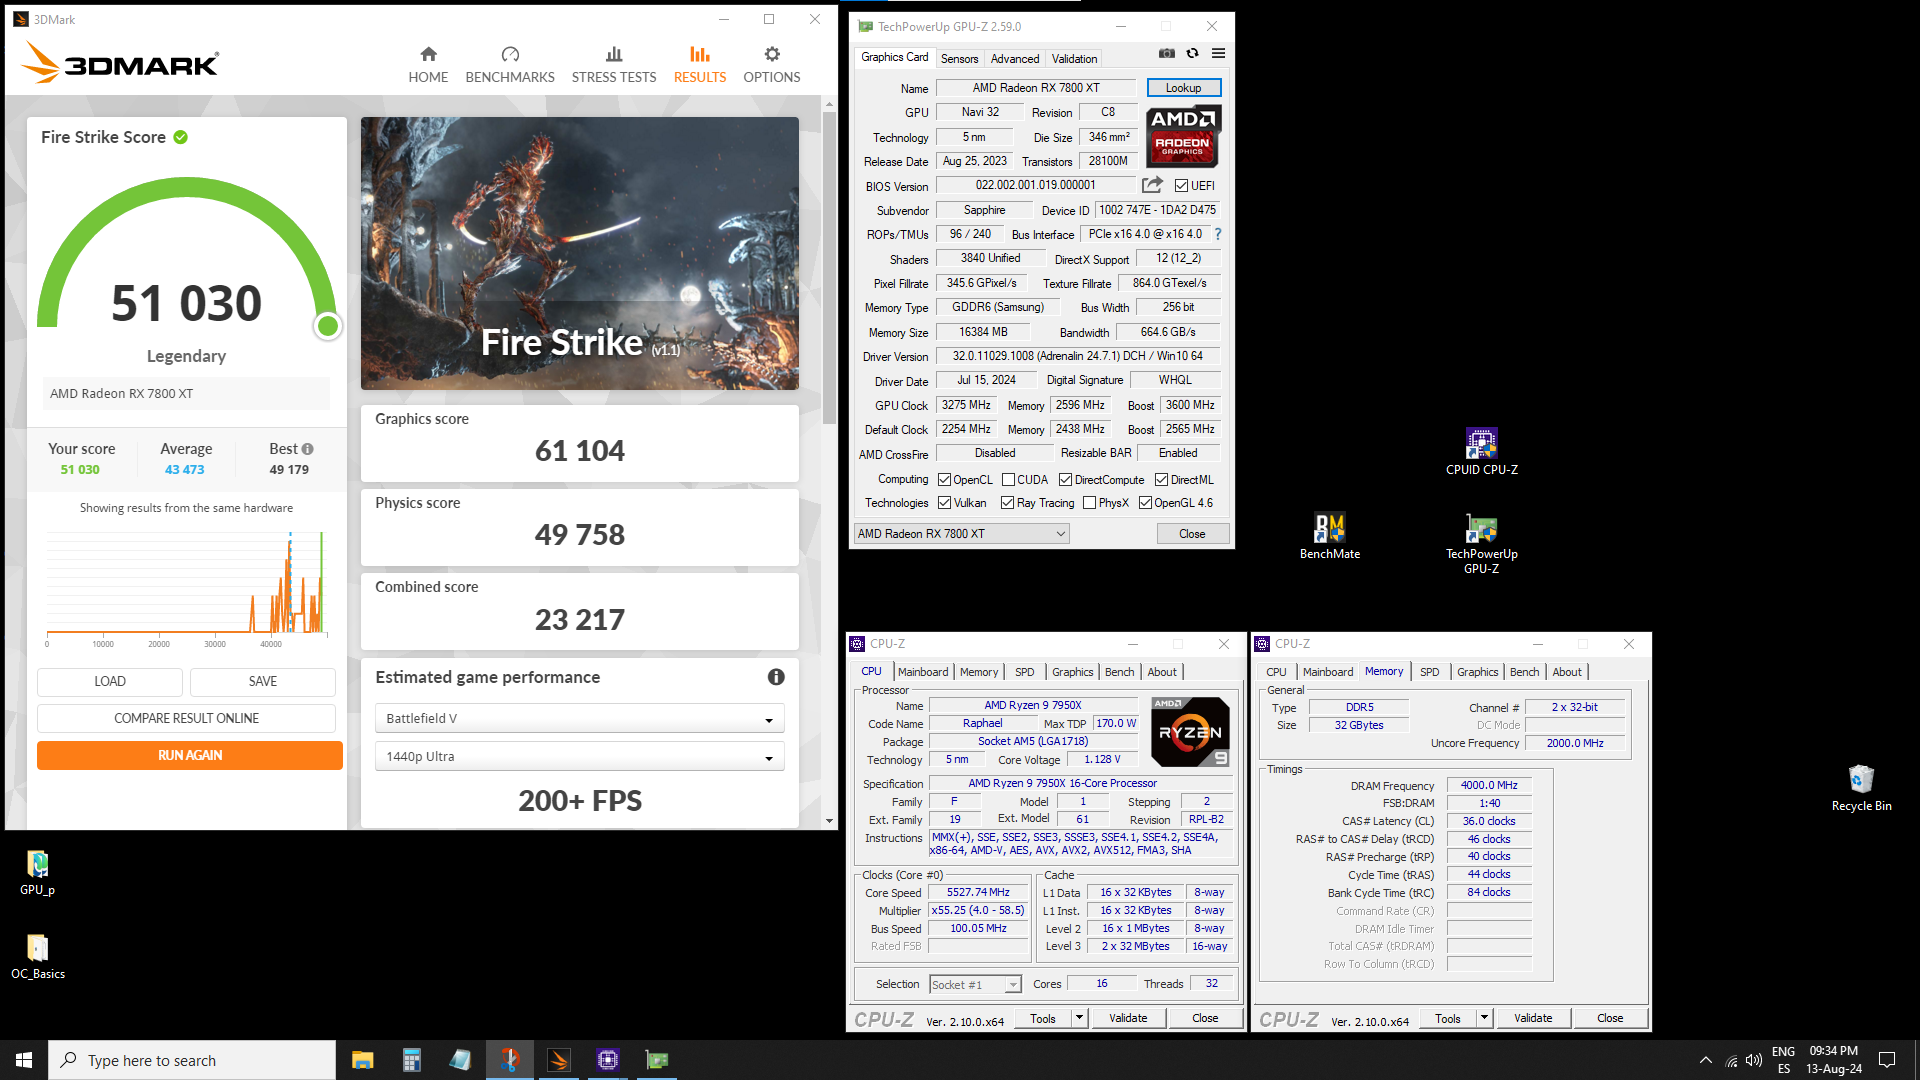Open GPU_p desktop file
Image resolution: width=1920 pixels, height=1080 pixels.
point(37,872)
